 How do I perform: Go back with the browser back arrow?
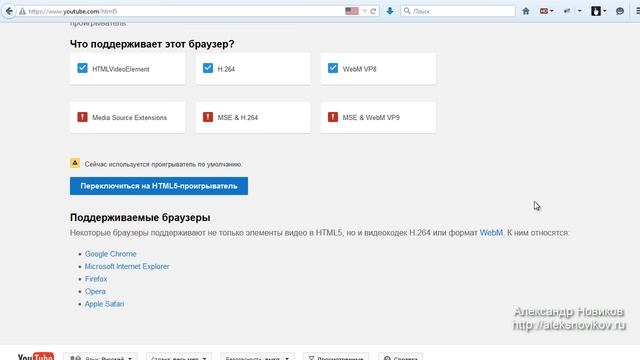(9, 11)
